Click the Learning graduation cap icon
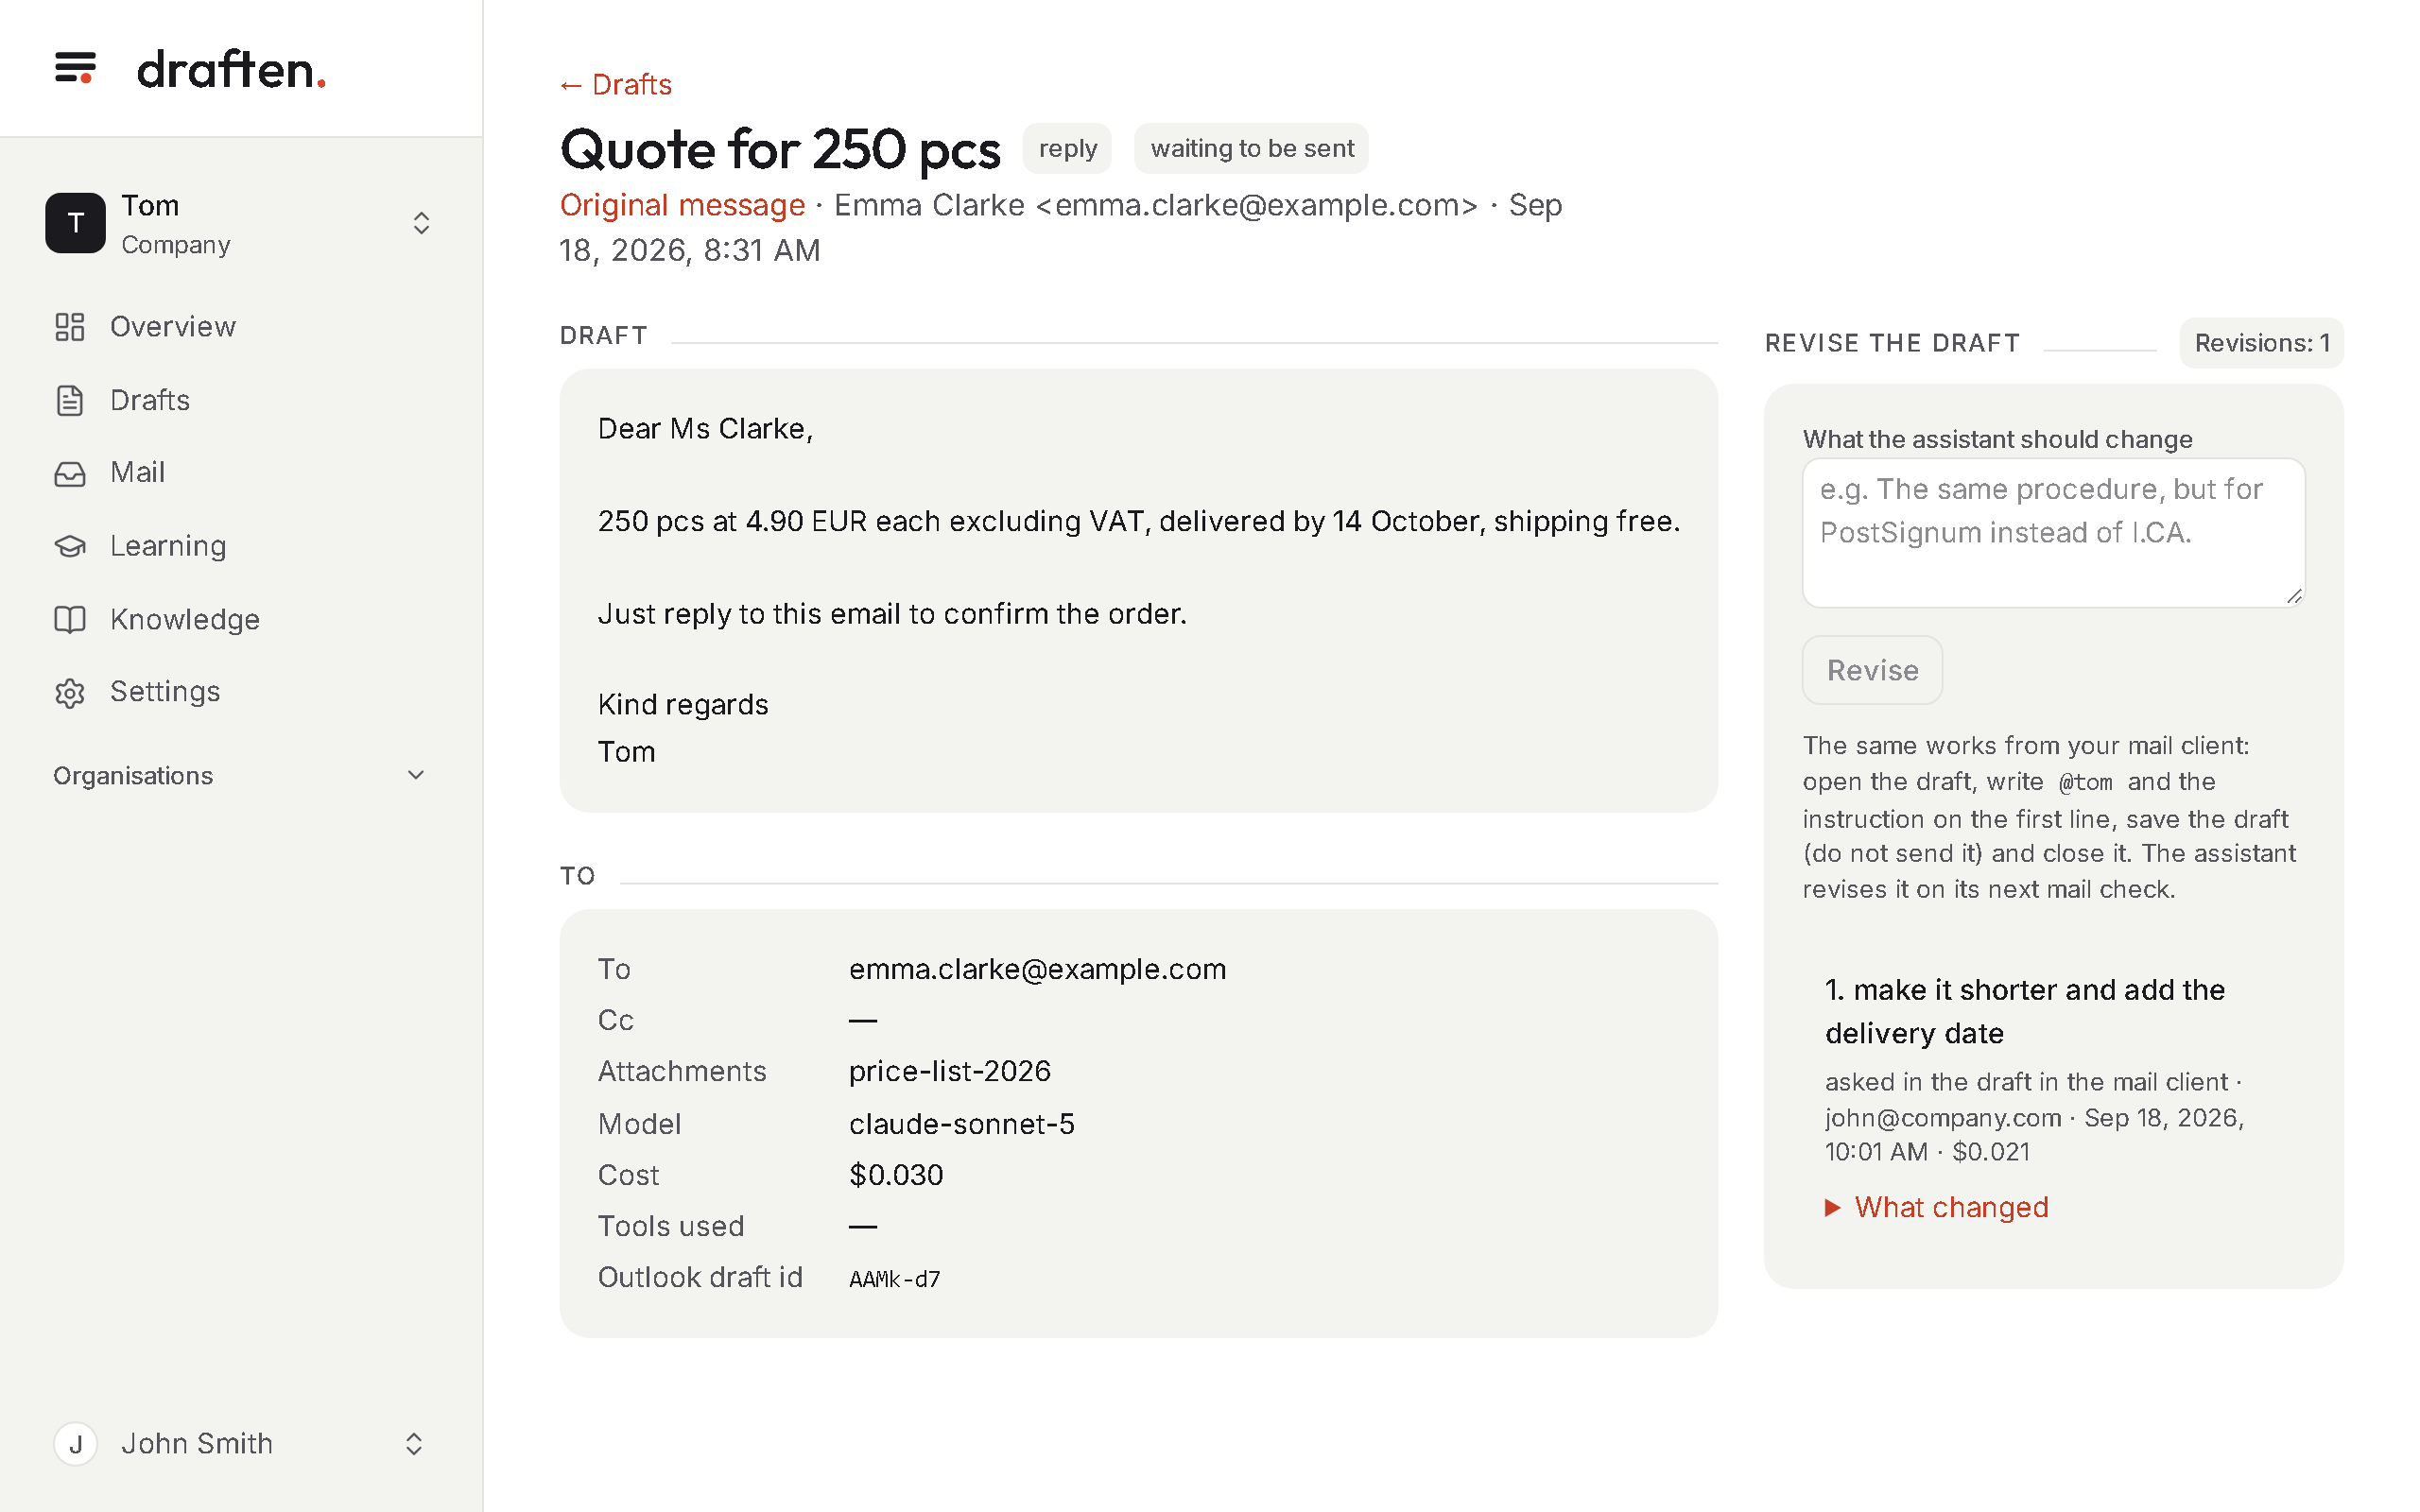2420x1512 pixels. [x=69, y=546]
